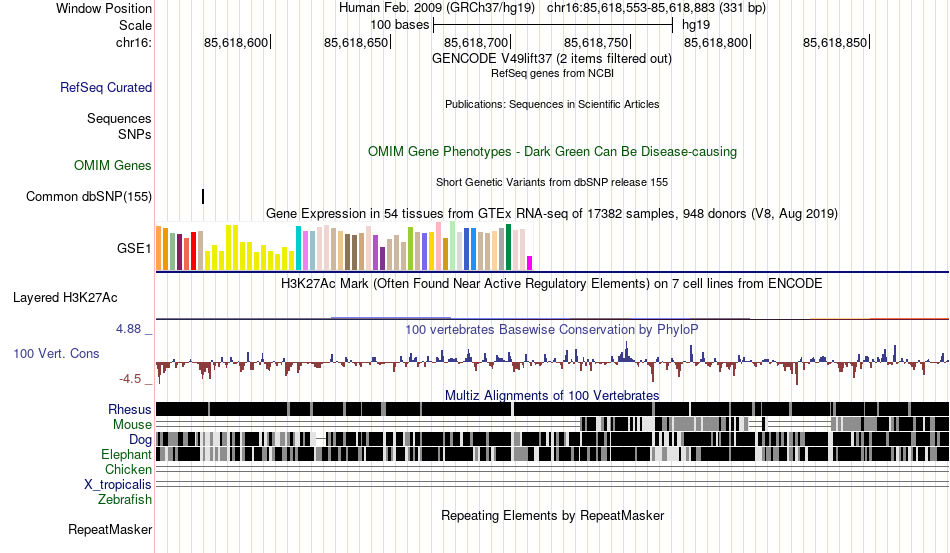Click the hg19 label beside scale bar
950x553 pixels.
pos(696,25)
